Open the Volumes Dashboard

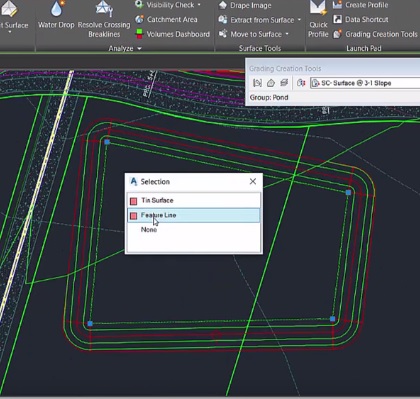tap(173, 34)
